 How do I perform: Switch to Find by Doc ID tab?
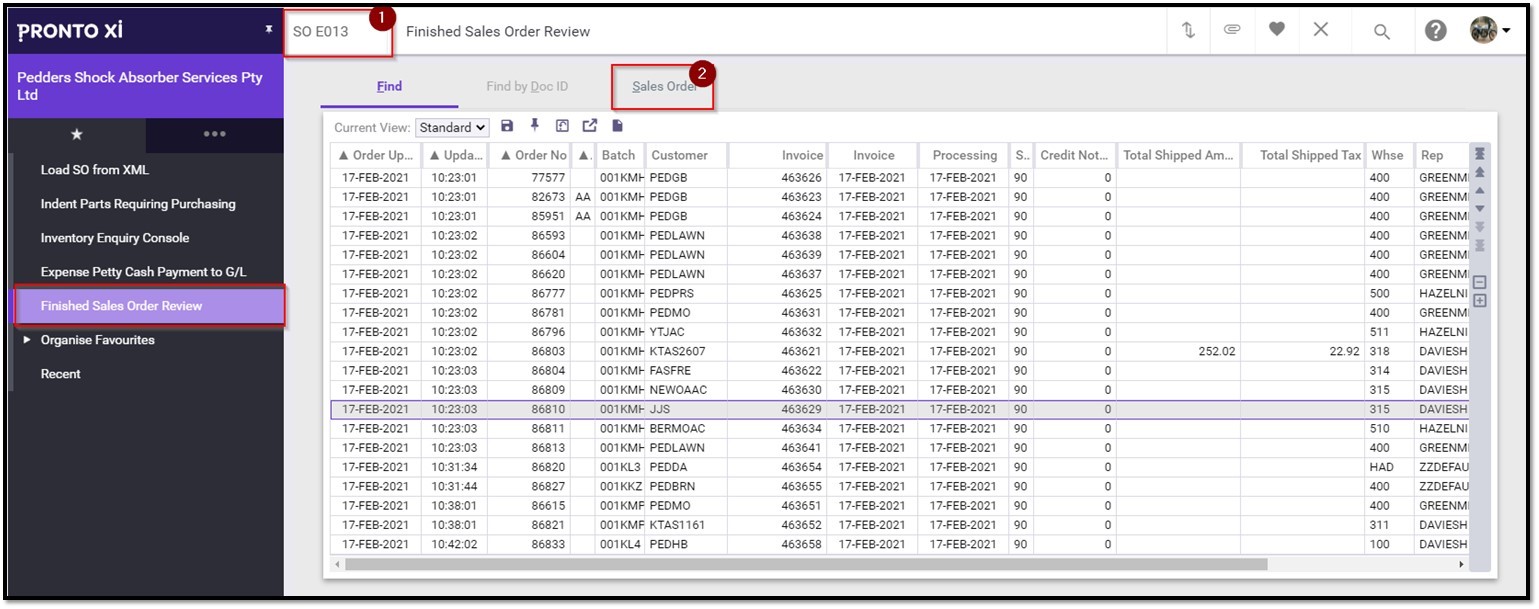pyautogui.click(x=527, y=86)
